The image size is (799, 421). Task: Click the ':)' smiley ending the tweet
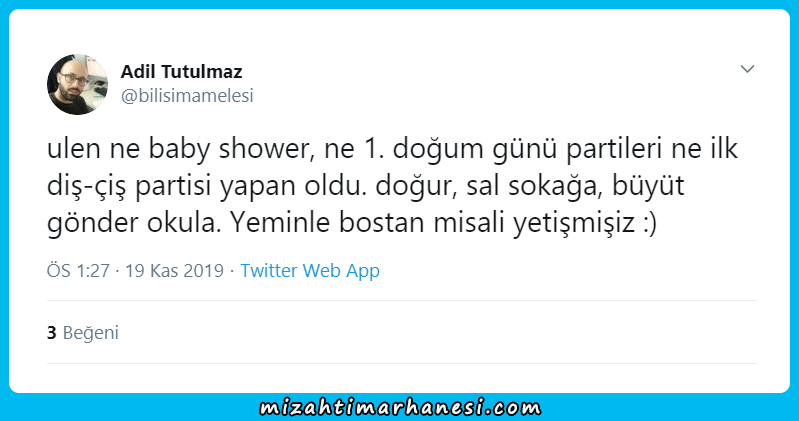click(650, 223)
